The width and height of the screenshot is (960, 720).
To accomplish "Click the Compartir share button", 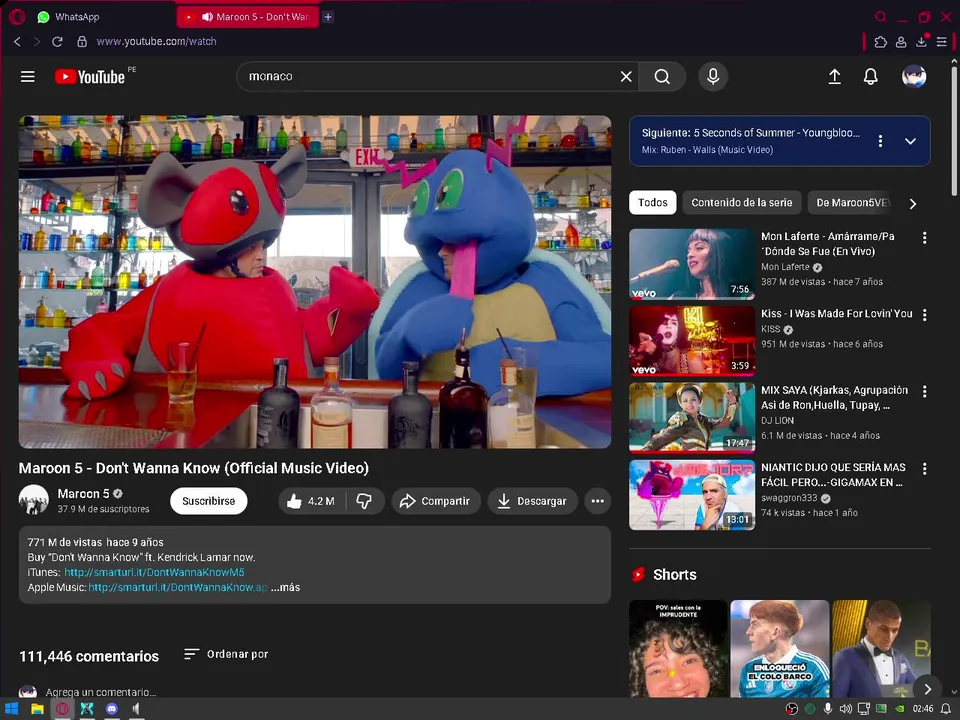I will [x=435, y=501].
